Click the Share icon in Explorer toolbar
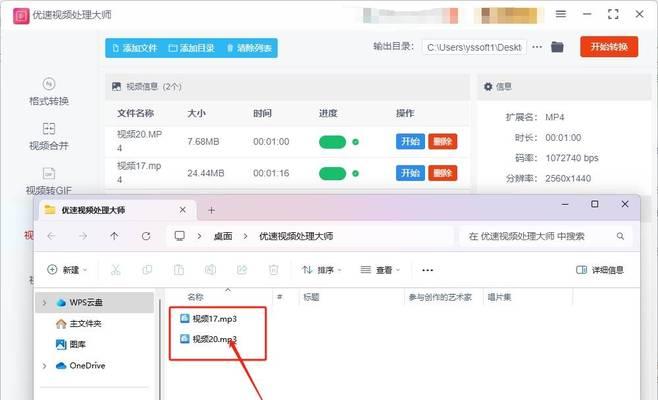 [242, 270]
